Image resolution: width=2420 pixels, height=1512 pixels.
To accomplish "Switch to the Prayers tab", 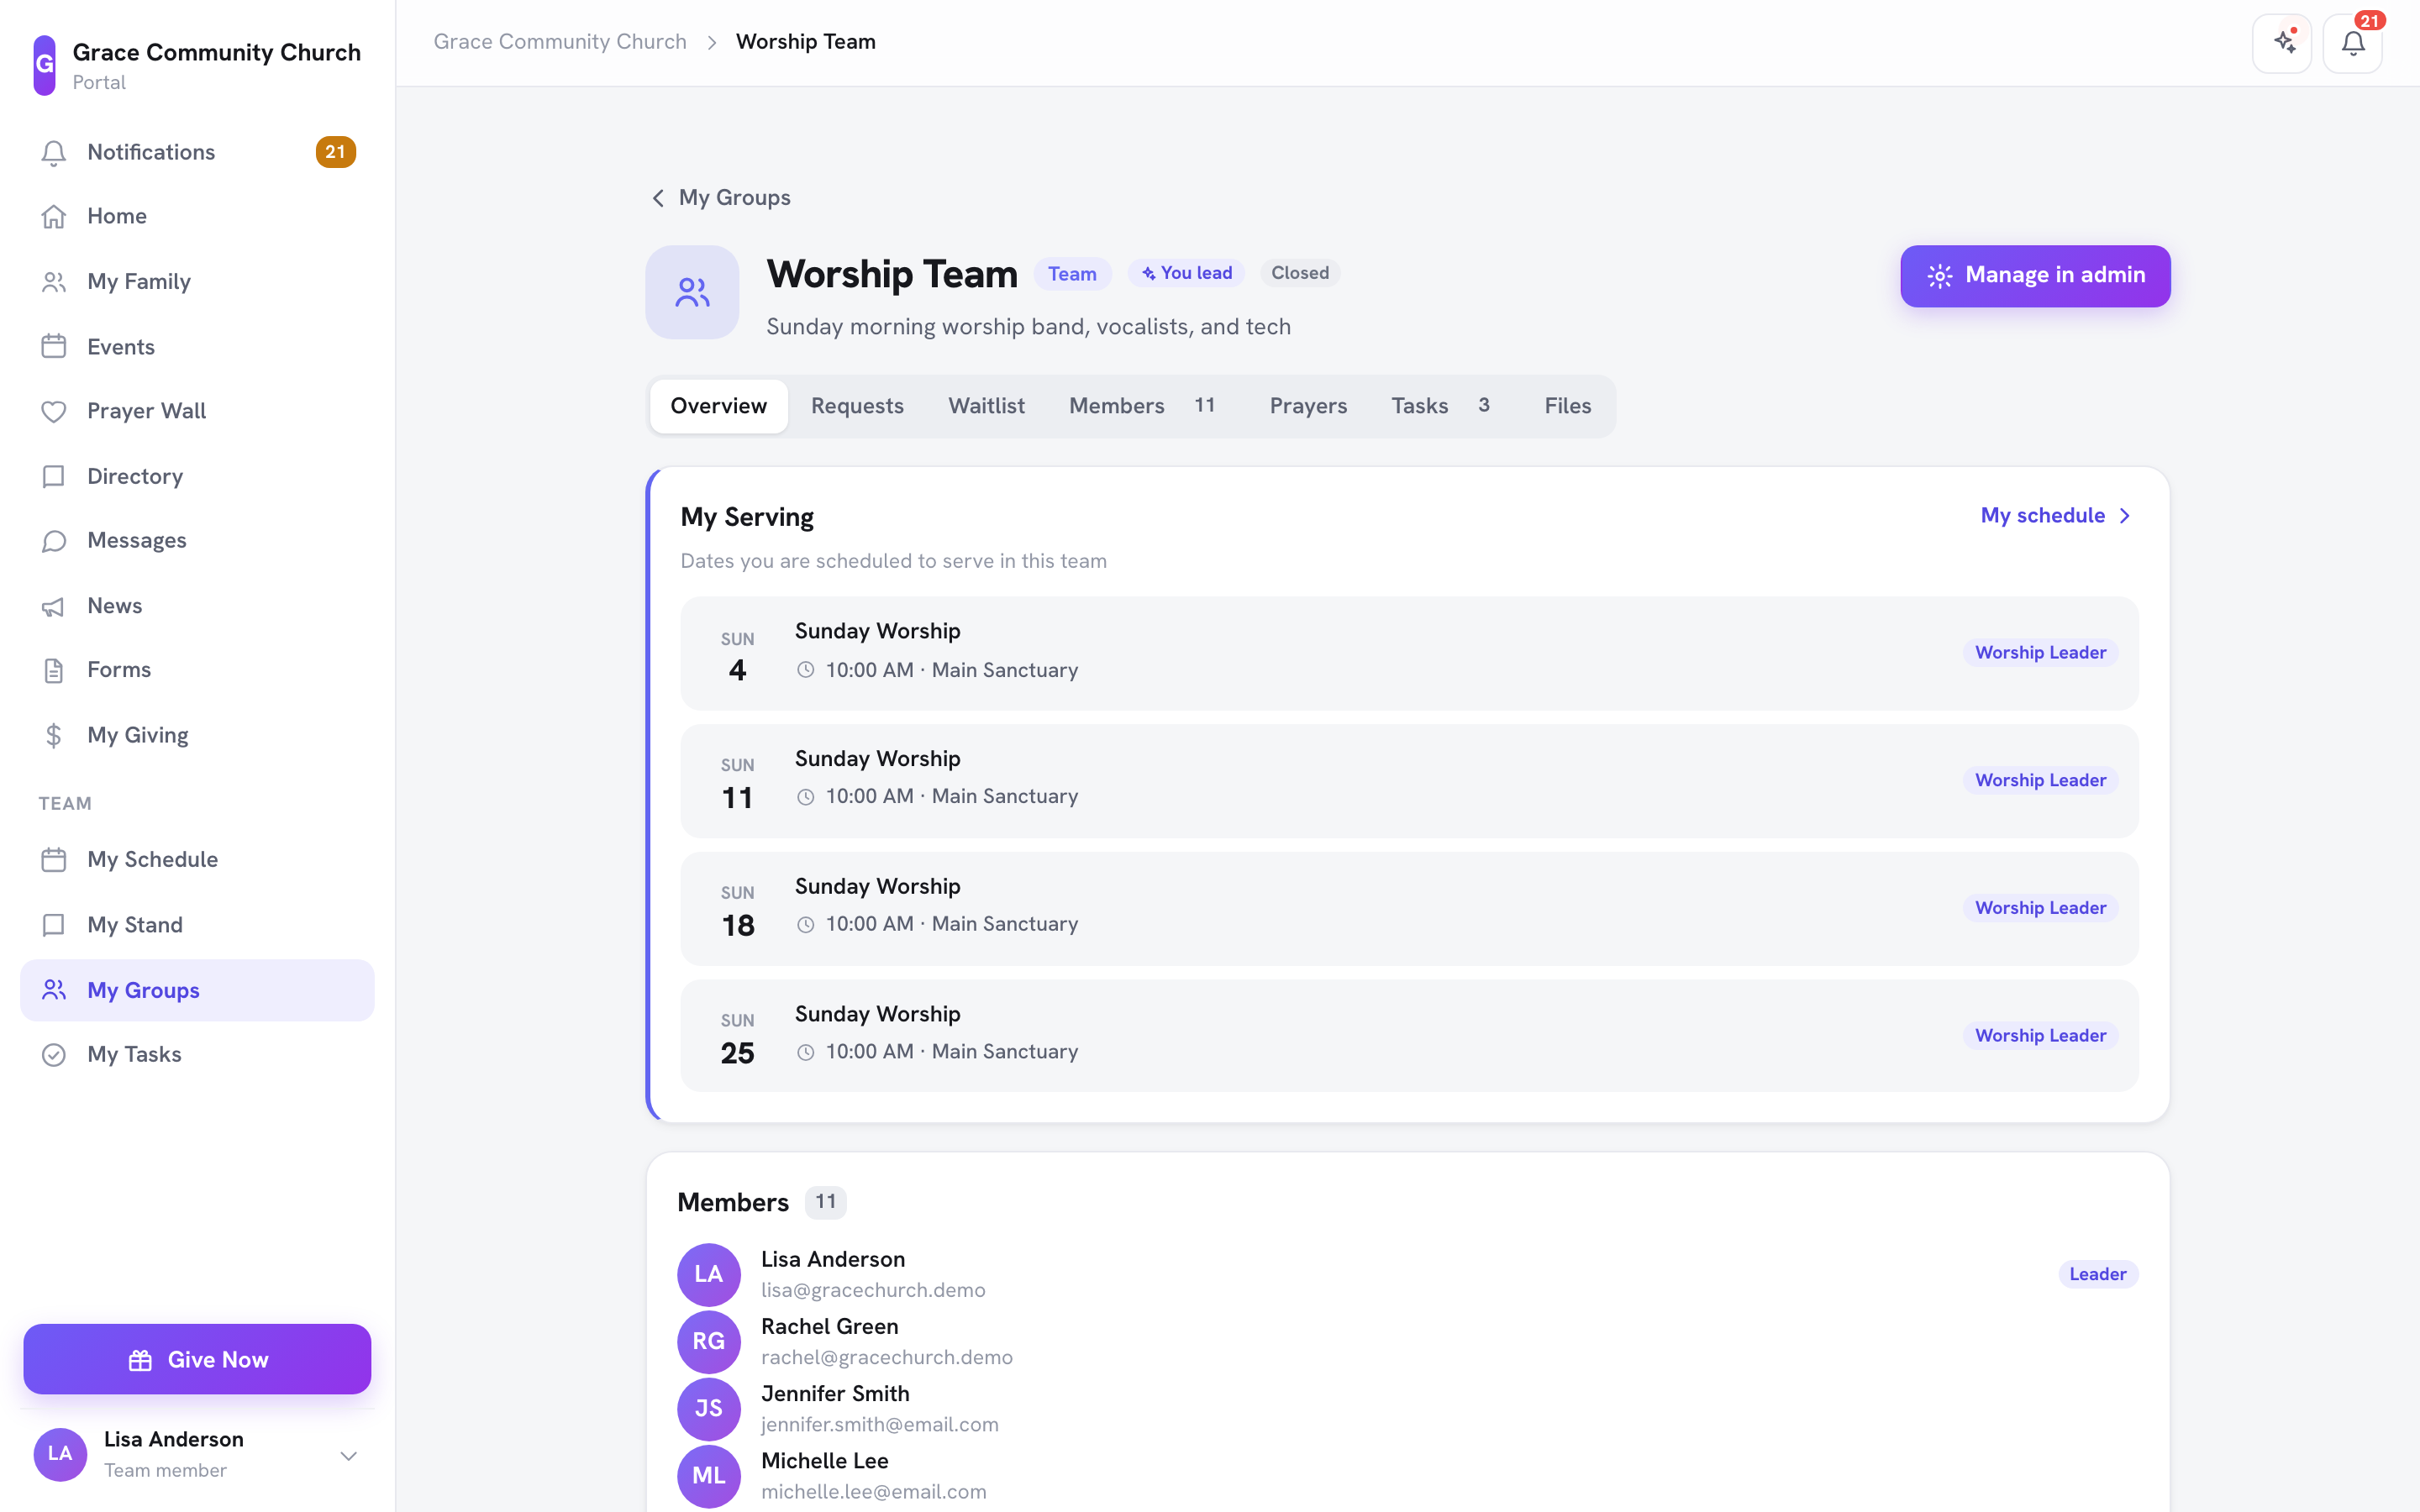I will tap(1308, 406).
